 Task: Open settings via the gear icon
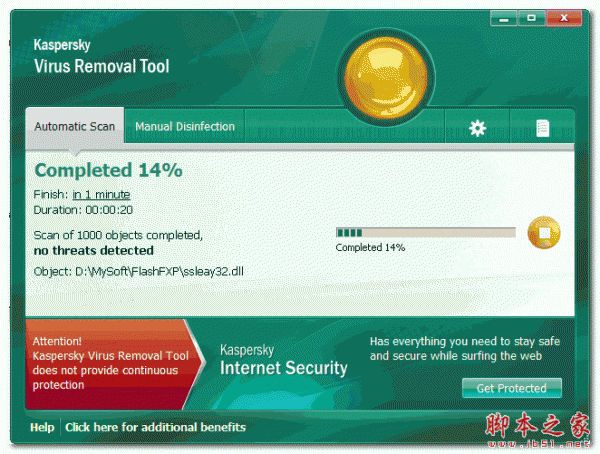click(477, 128)
